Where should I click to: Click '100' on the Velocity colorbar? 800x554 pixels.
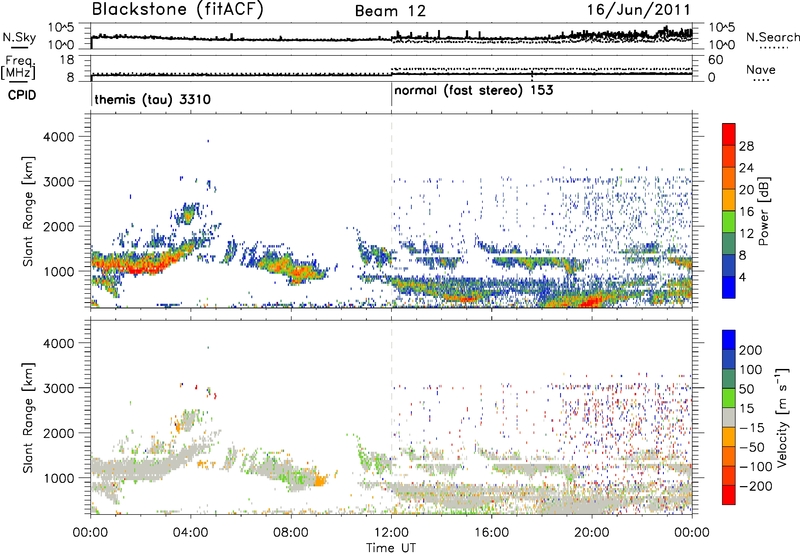[751, 369]
